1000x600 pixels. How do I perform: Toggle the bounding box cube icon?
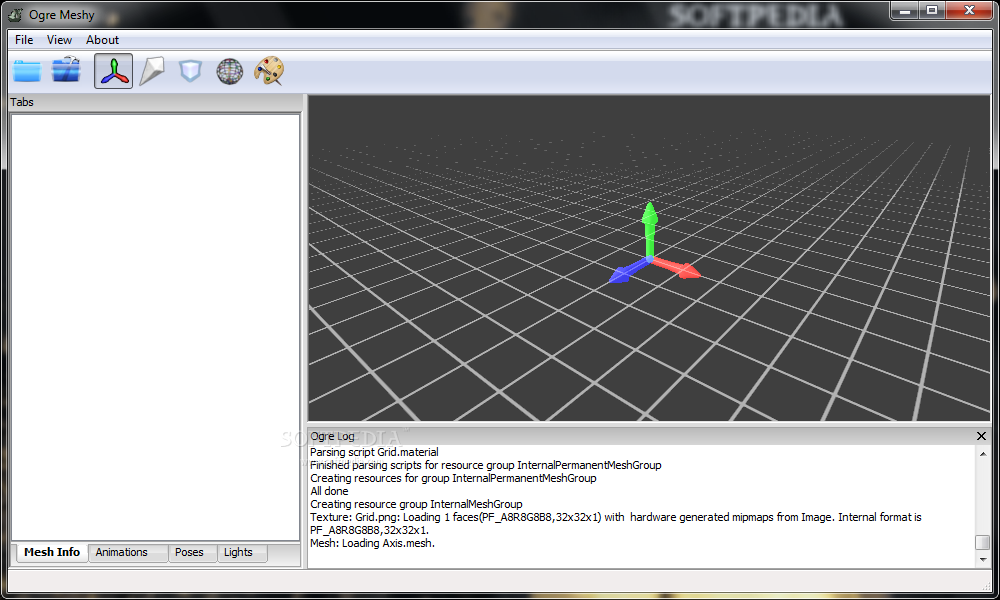(190, 71)
